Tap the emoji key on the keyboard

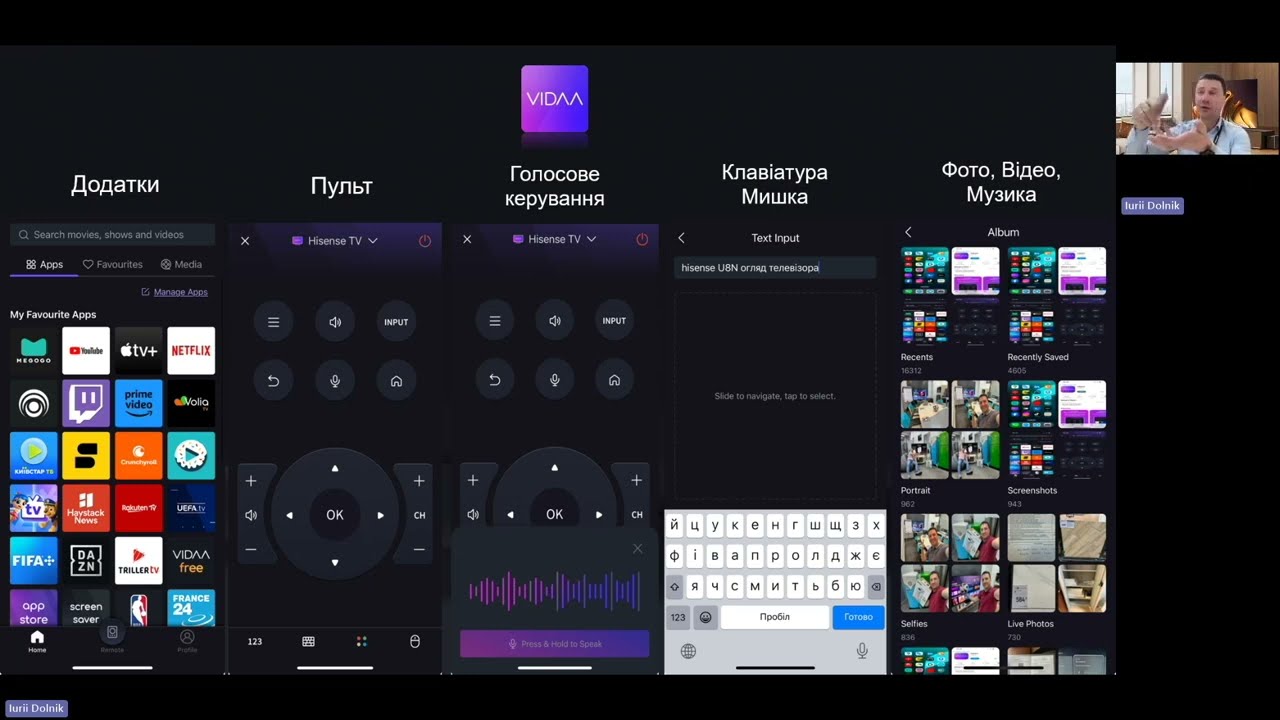tap(706, 617)
